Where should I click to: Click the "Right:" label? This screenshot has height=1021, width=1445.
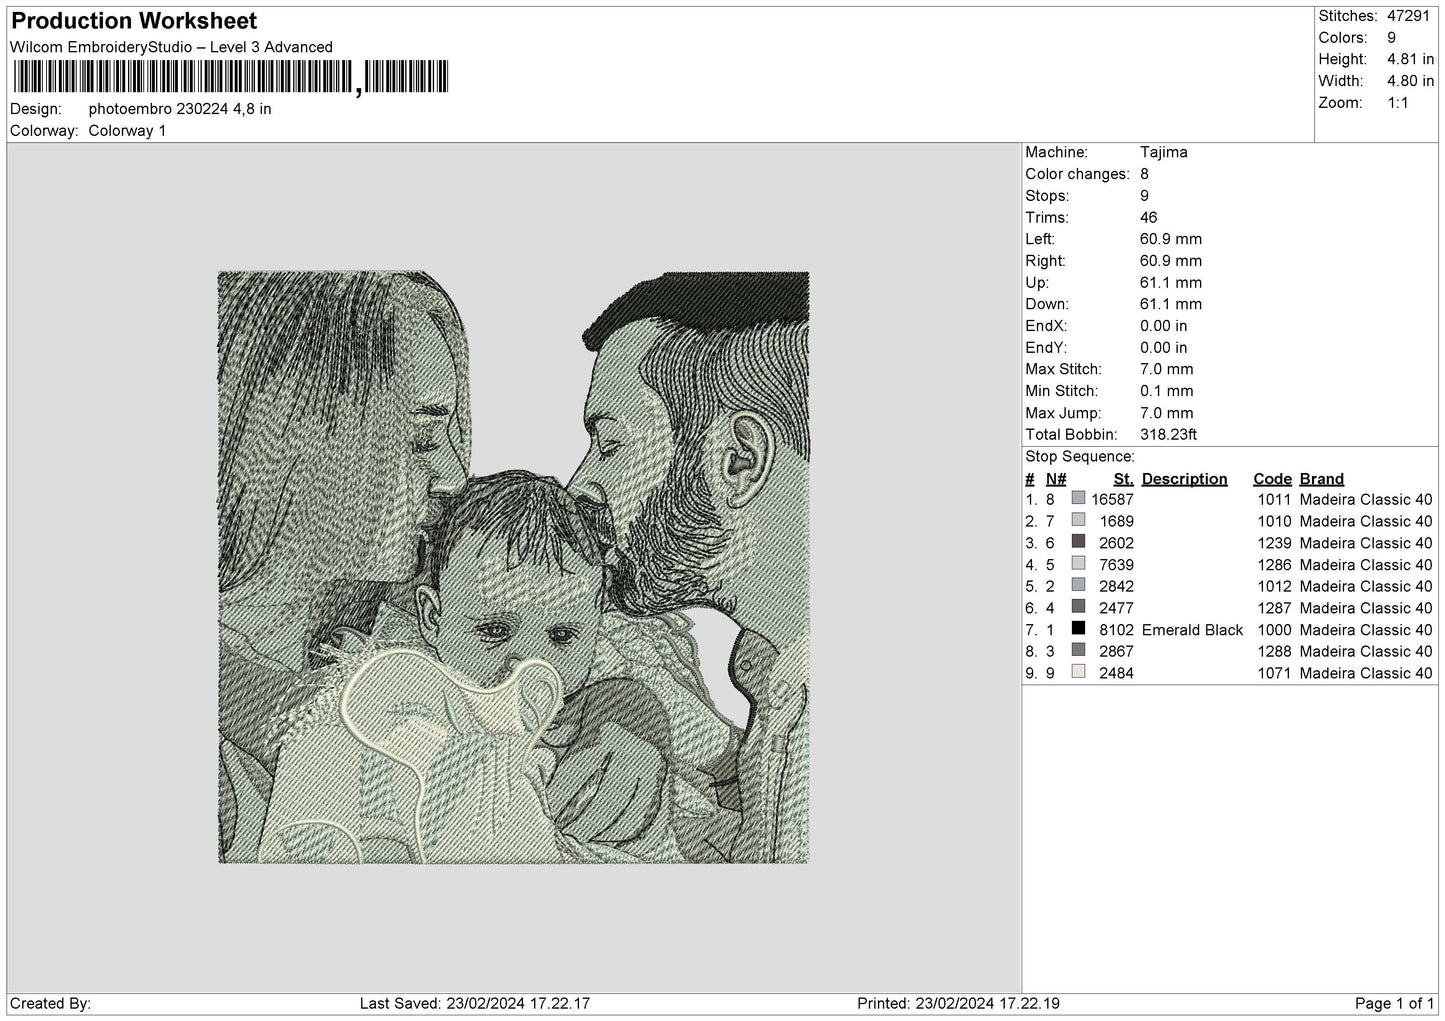click(1045, 261)
